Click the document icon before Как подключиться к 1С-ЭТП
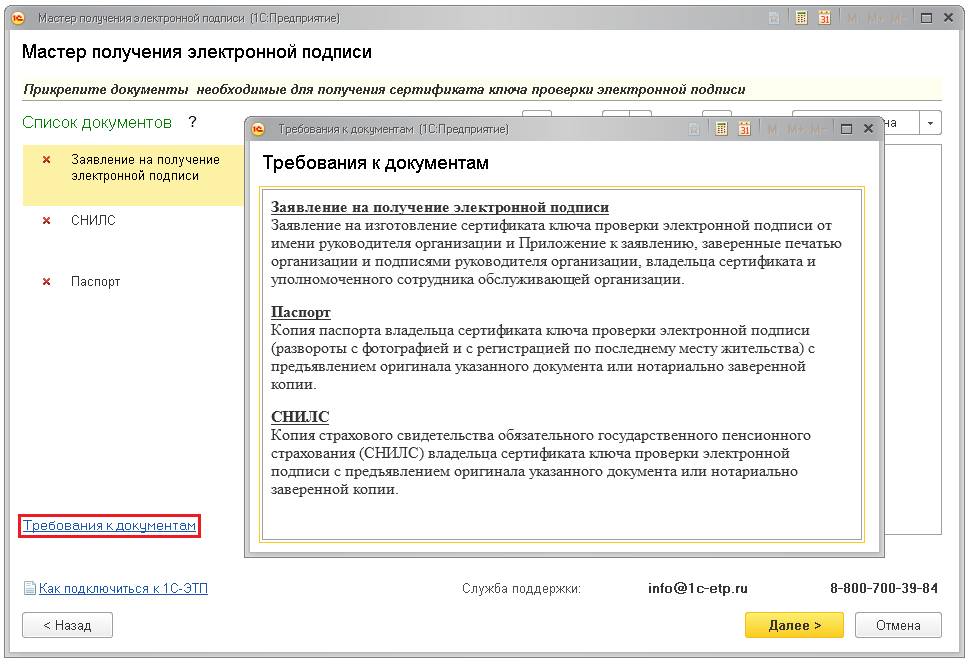This screenshot has height=664, width=971. coord(30,588)
